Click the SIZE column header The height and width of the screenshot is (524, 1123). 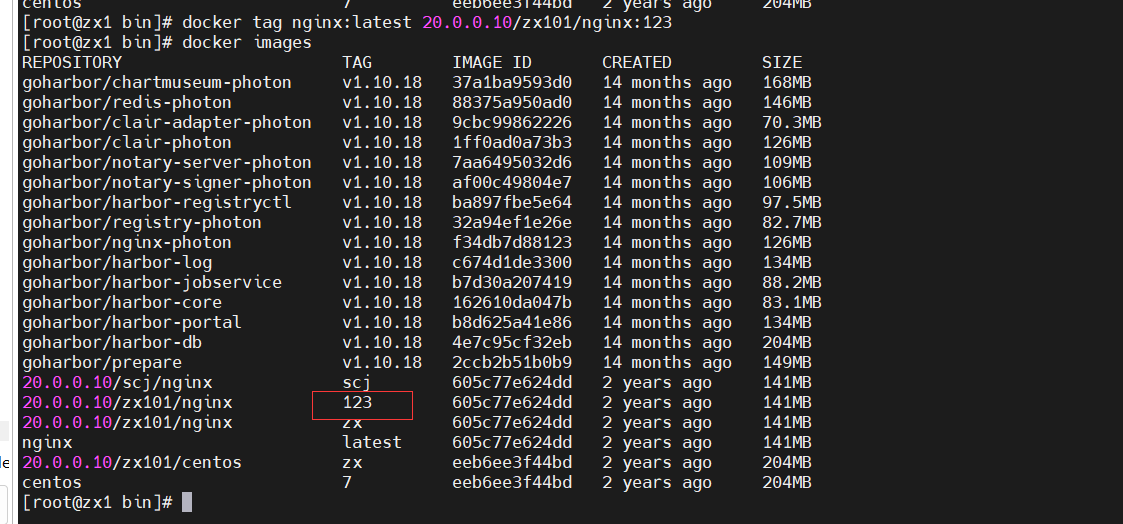coord(782,62)
